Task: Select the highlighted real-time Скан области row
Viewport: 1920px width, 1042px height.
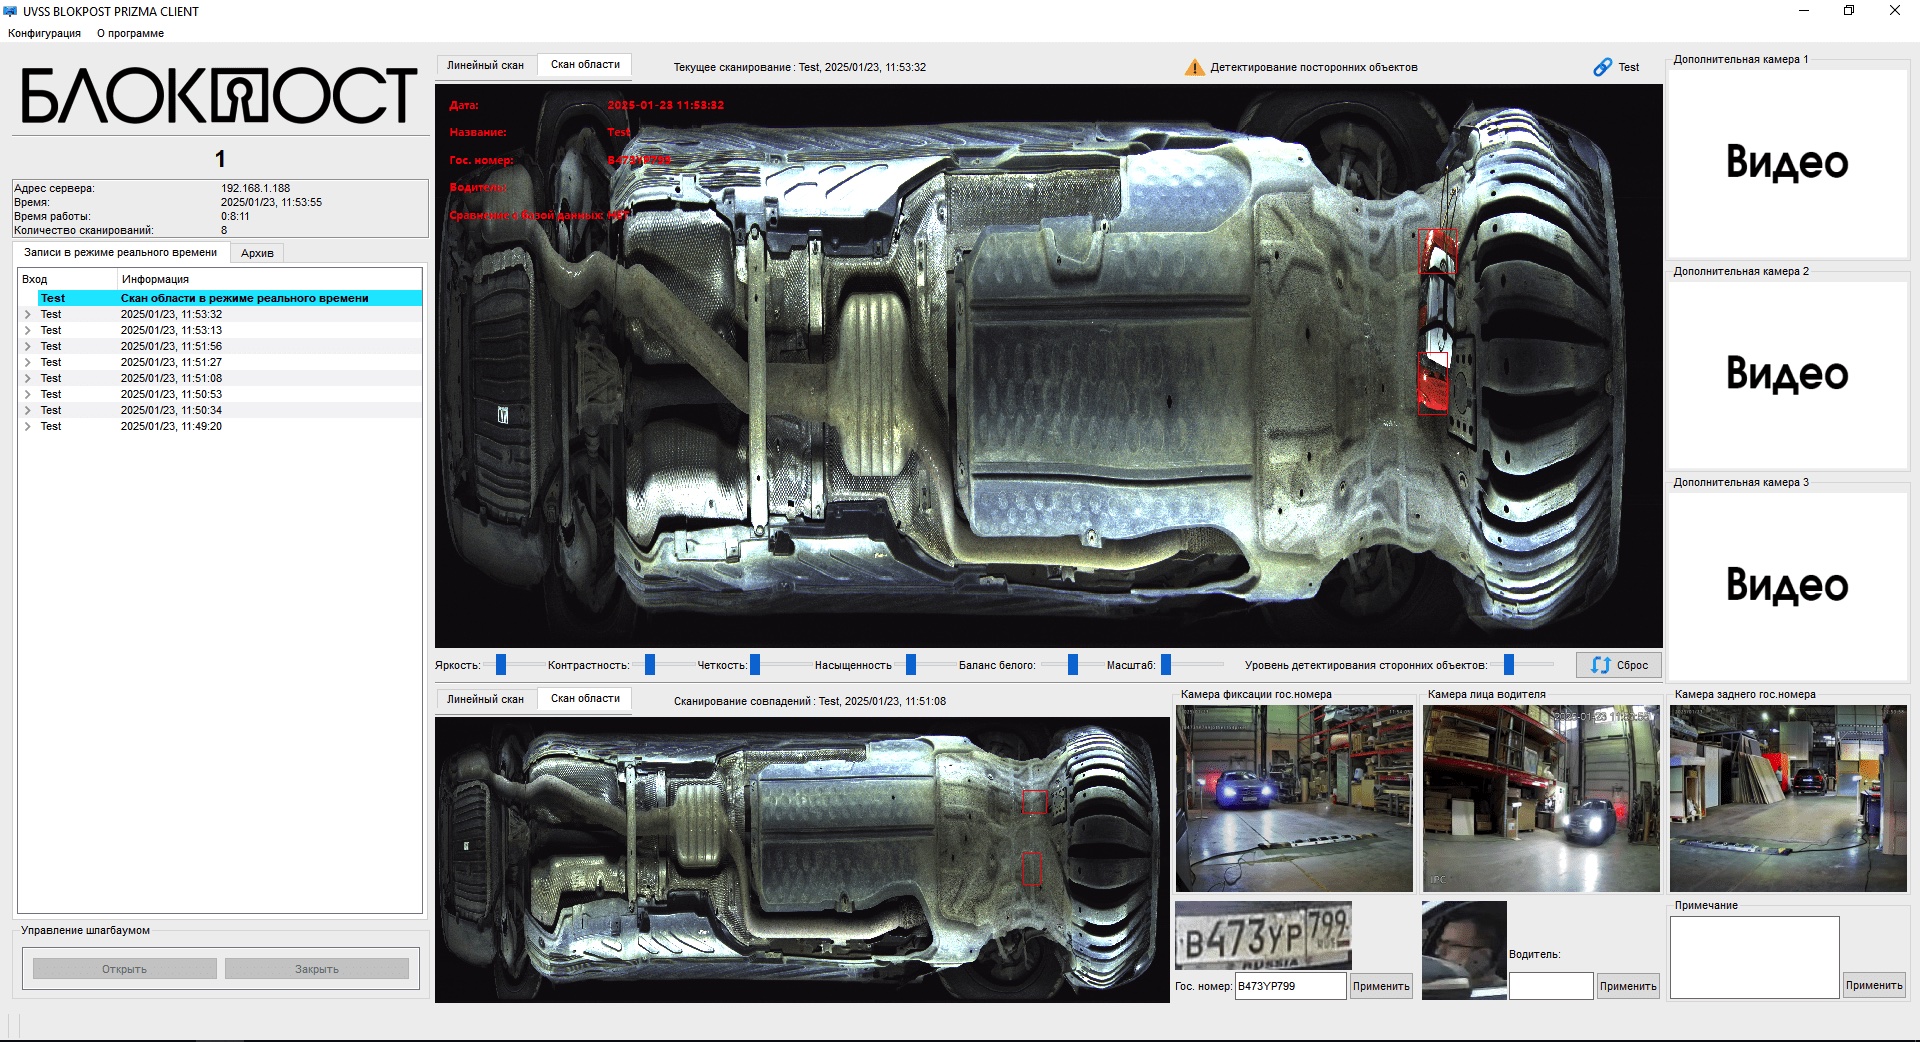Action: [230, 298]
